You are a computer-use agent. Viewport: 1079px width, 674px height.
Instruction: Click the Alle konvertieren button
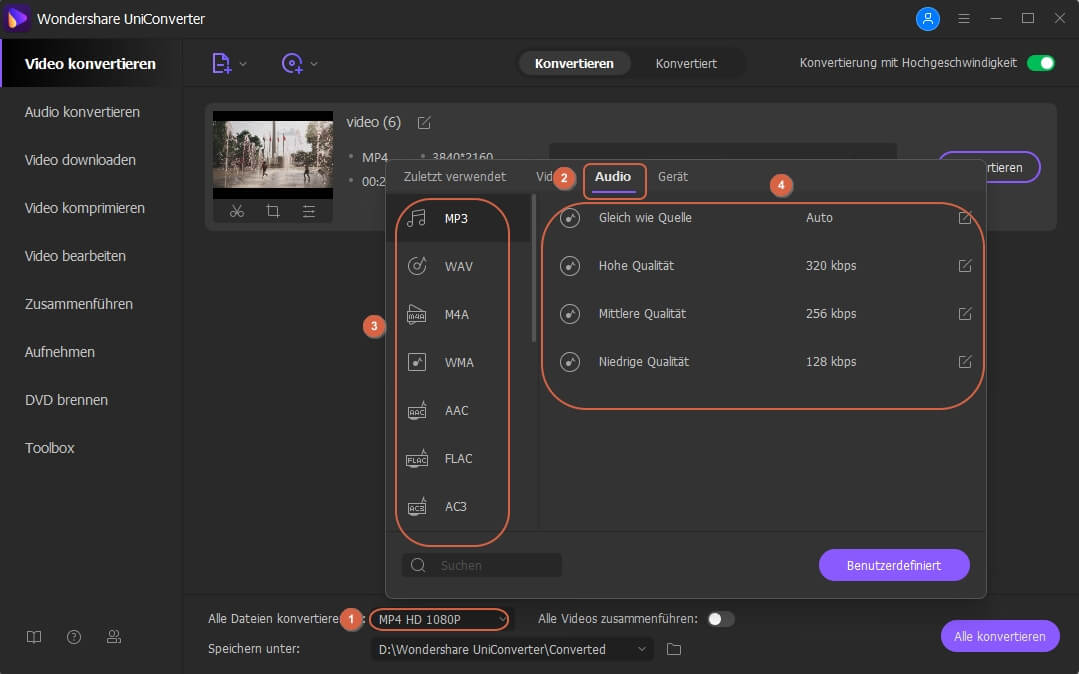[999, 636]
